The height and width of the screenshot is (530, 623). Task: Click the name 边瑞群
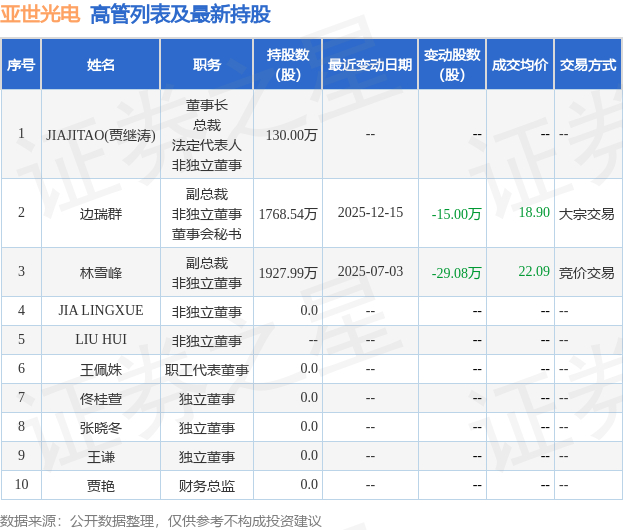101,214
